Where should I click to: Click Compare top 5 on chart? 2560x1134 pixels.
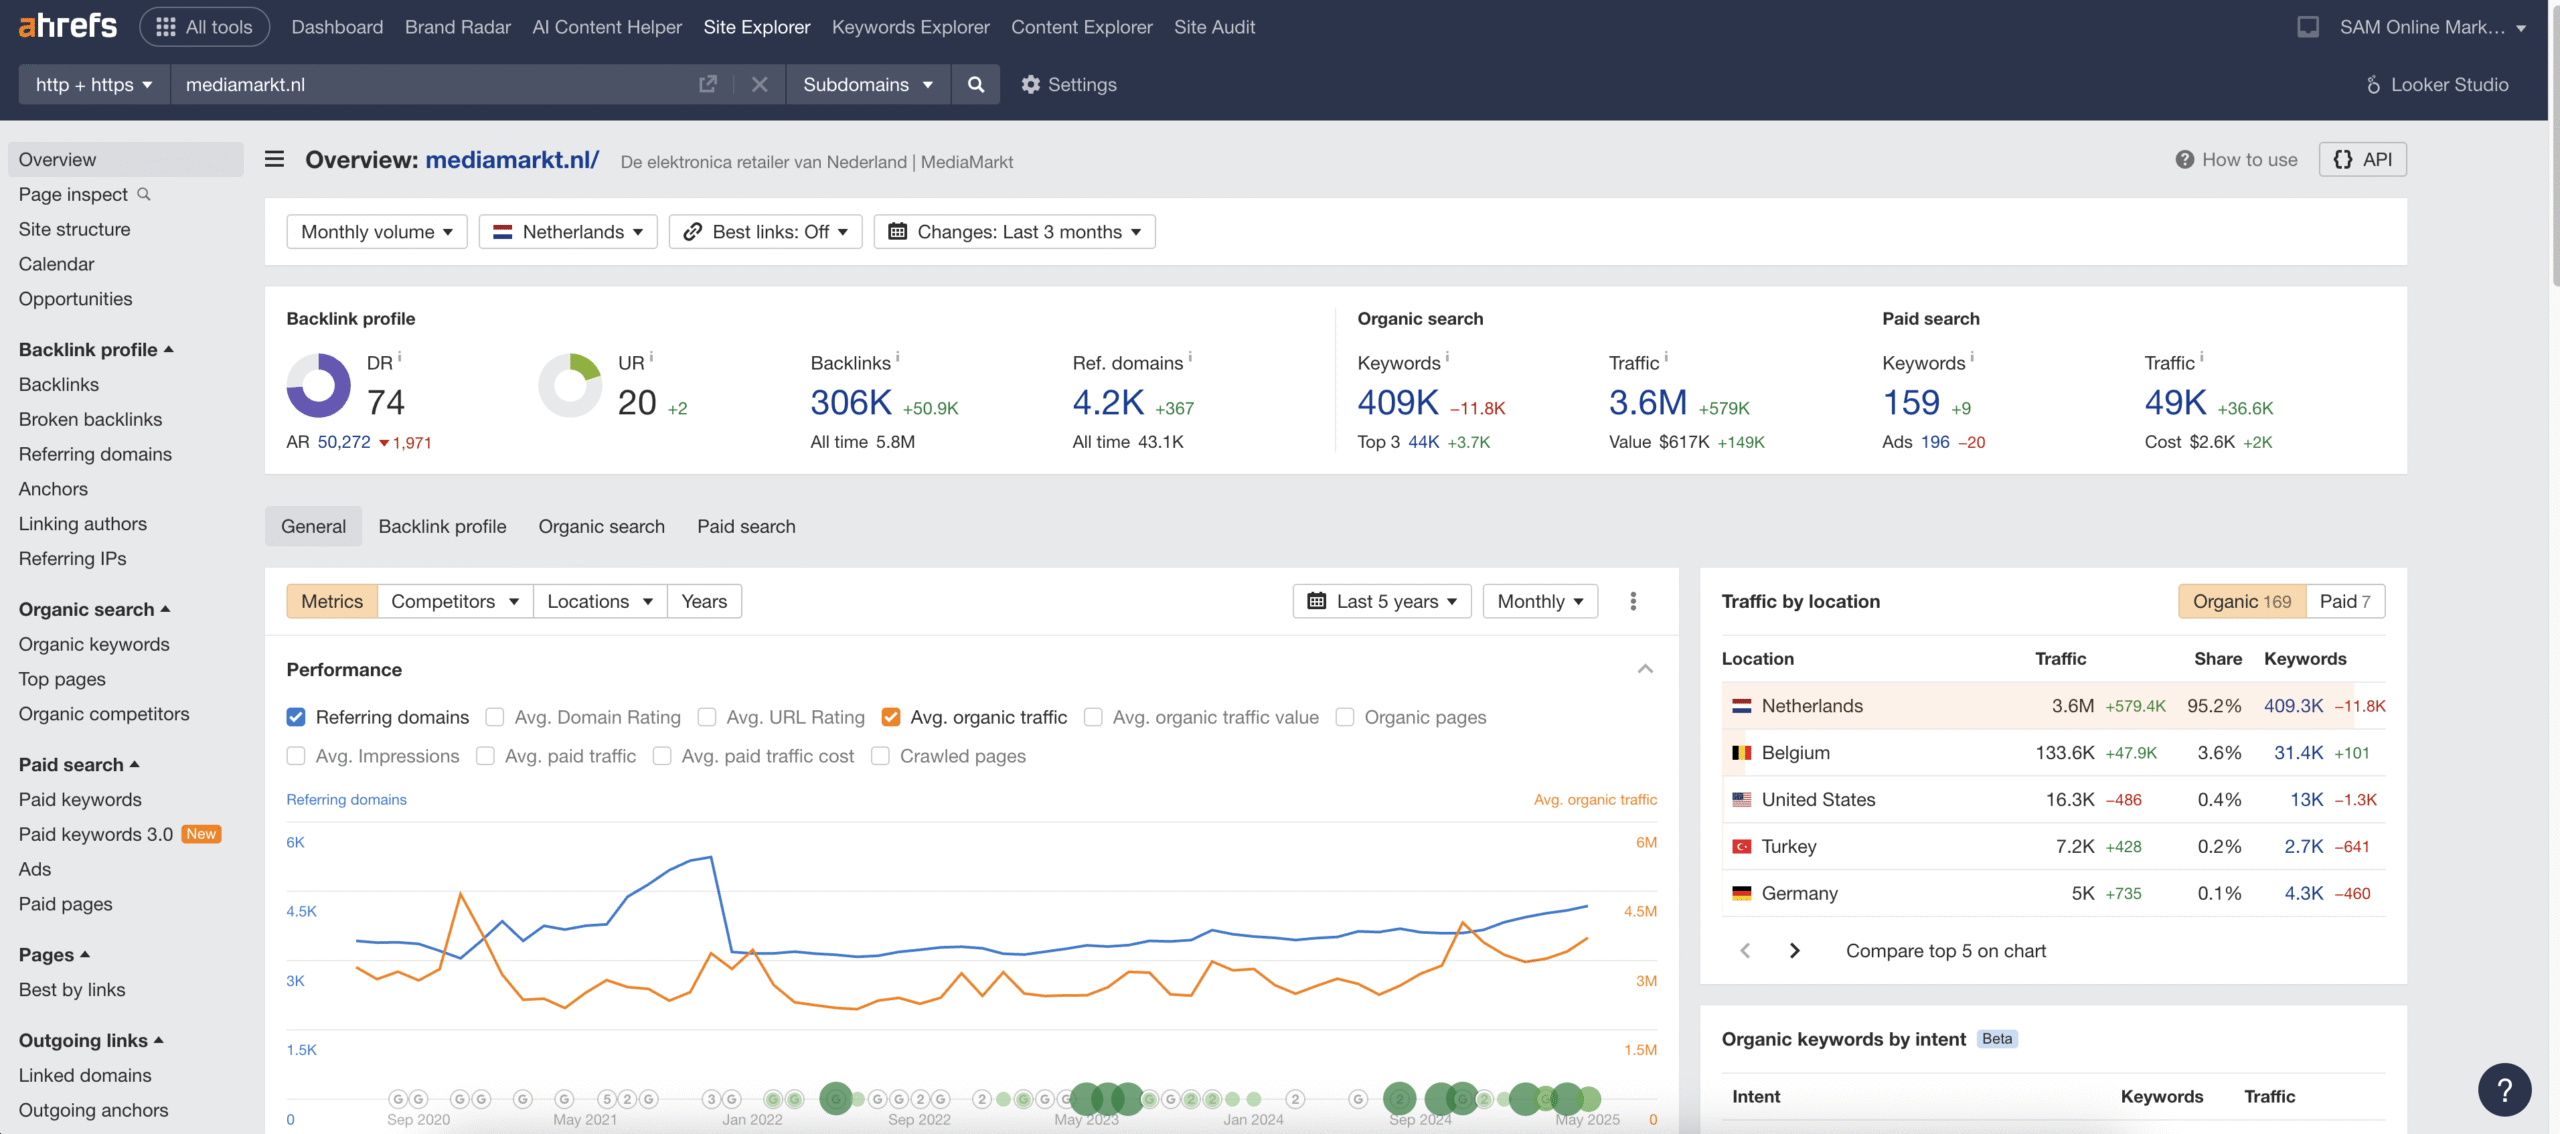[x=1945, y=951]
